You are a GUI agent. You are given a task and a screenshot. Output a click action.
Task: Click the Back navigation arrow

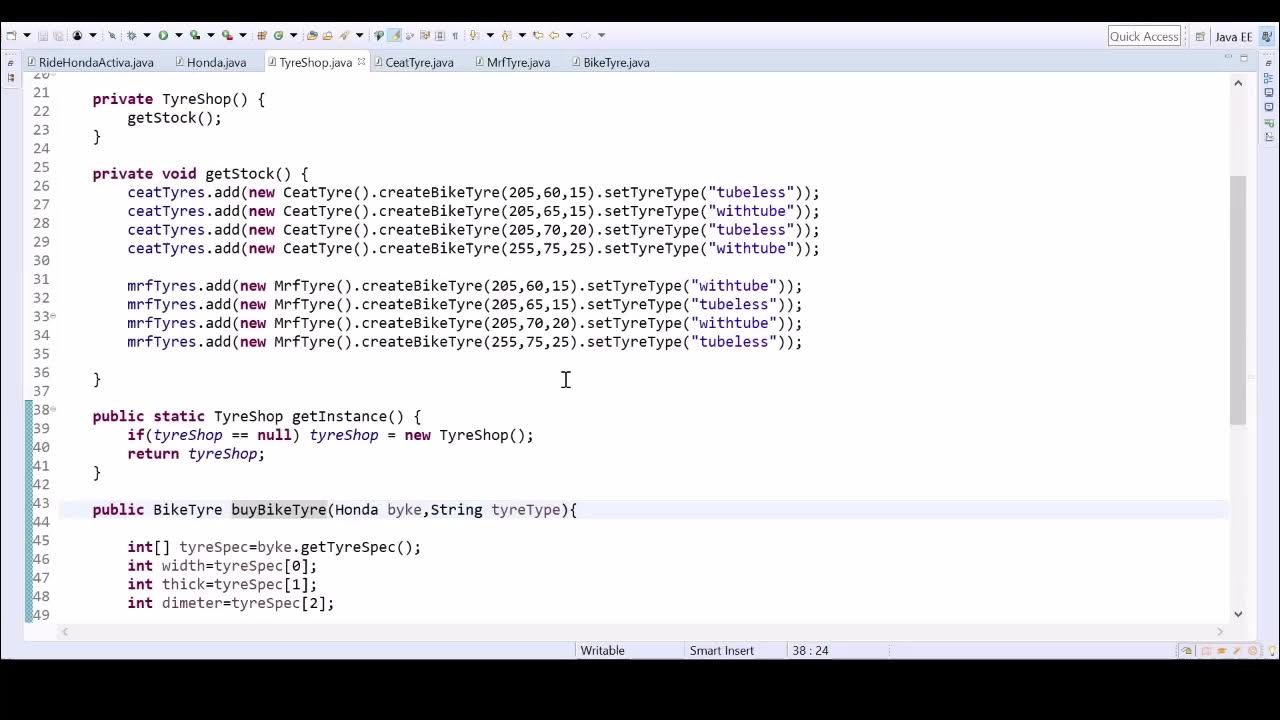tap(554, 35)
